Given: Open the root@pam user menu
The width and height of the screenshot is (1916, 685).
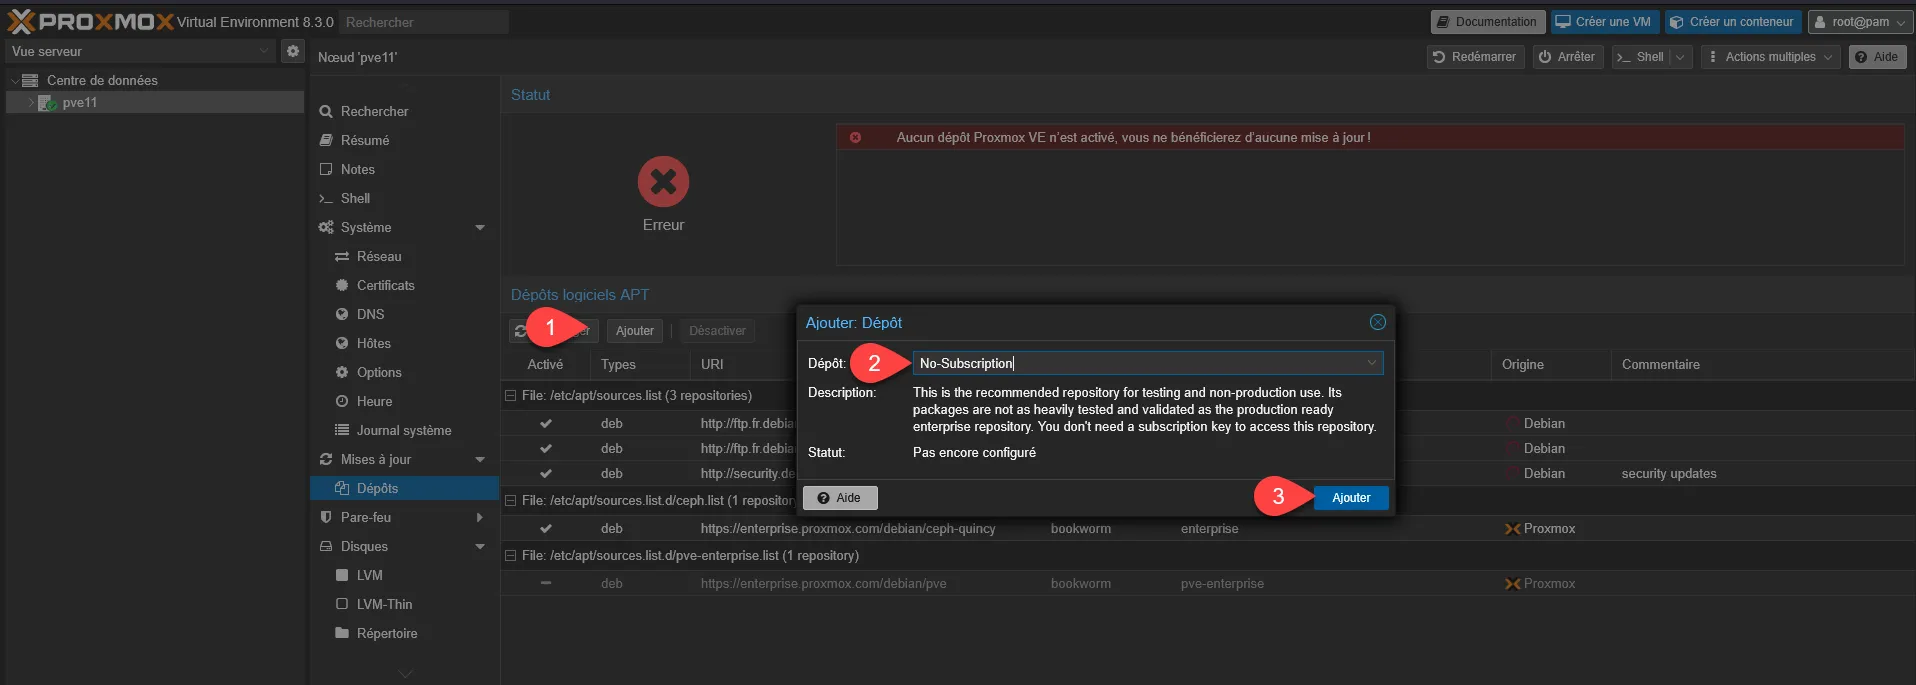Looking at the screenshot, I should tap(1860, 22).
